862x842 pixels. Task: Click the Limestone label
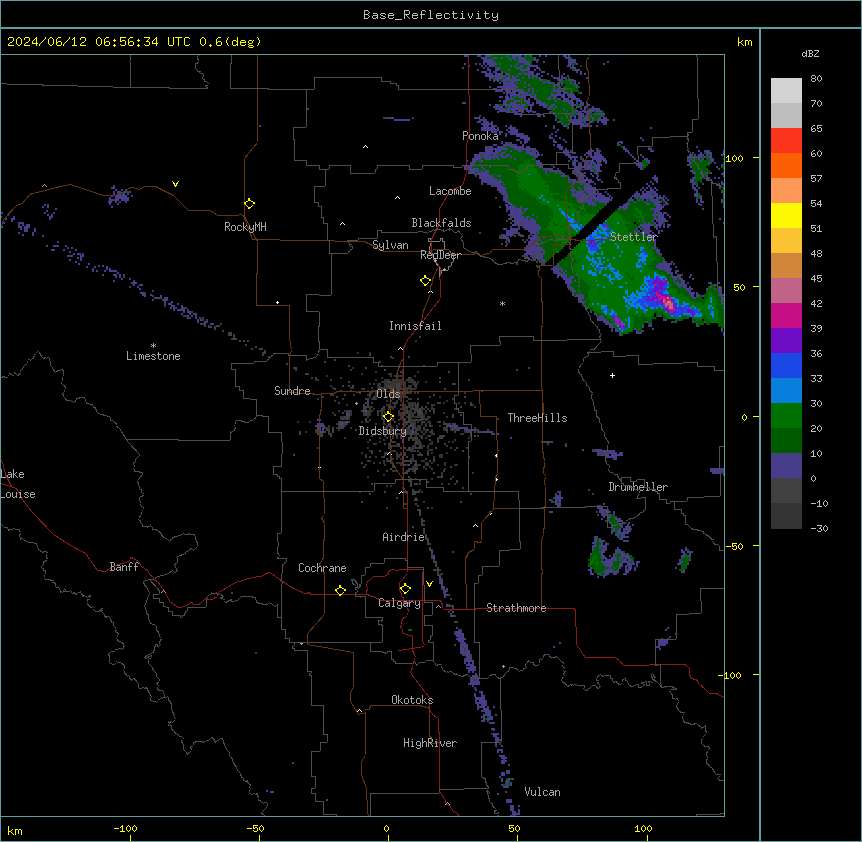tap(153, 356)
